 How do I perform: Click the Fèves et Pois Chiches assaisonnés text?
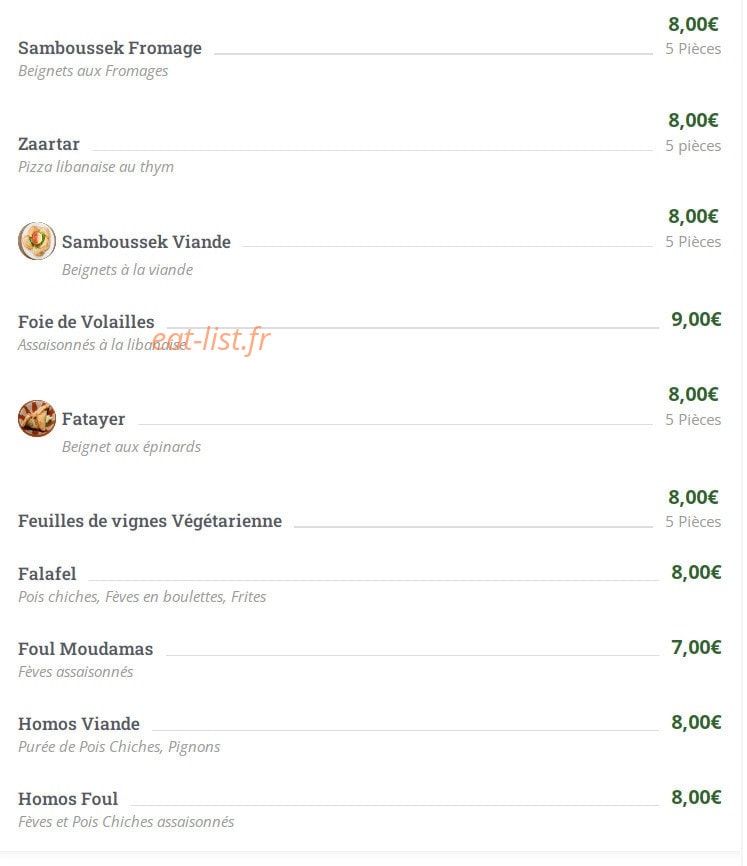click(x=126, y=822)
